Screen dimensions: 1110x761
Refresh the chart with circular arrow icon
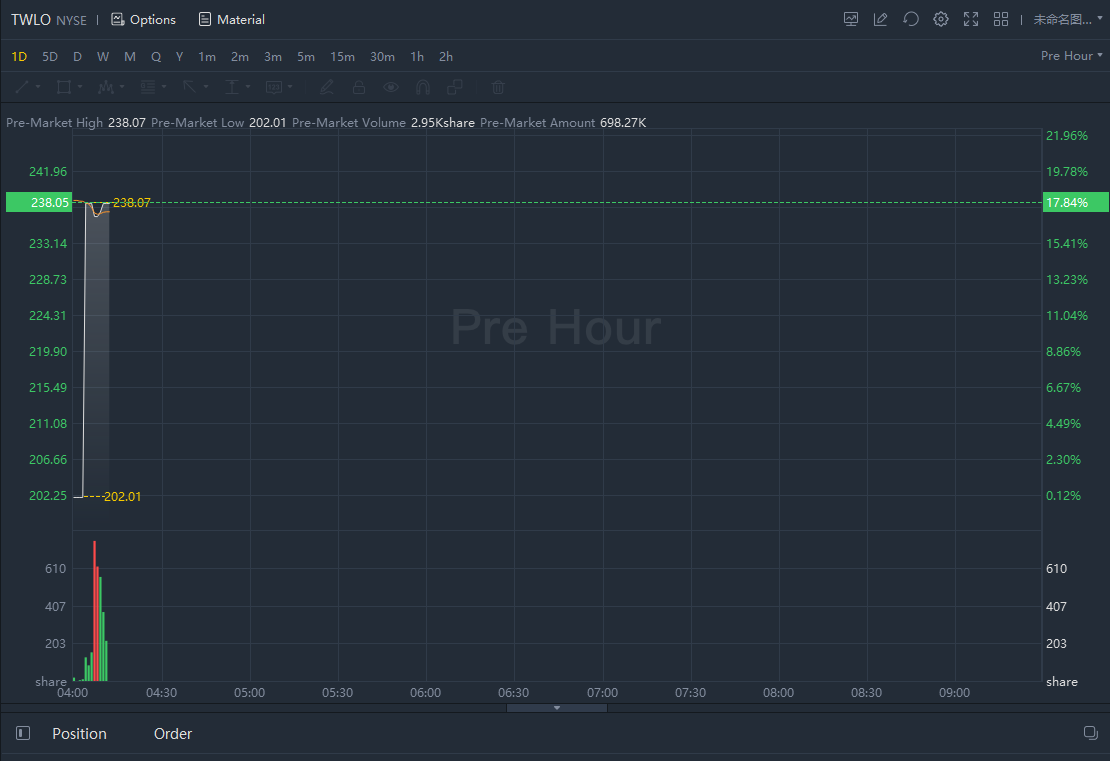pyautogui.click(x=911, y=20)
